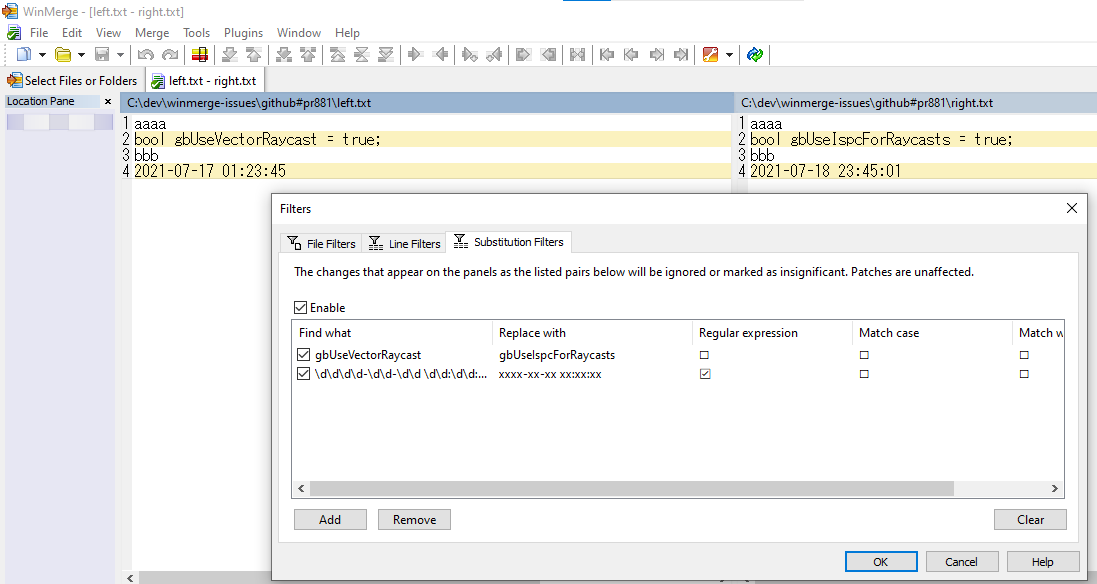1097x584 pixels.
Task: Go to Next Difference icon
Action: tap(229, 55)
